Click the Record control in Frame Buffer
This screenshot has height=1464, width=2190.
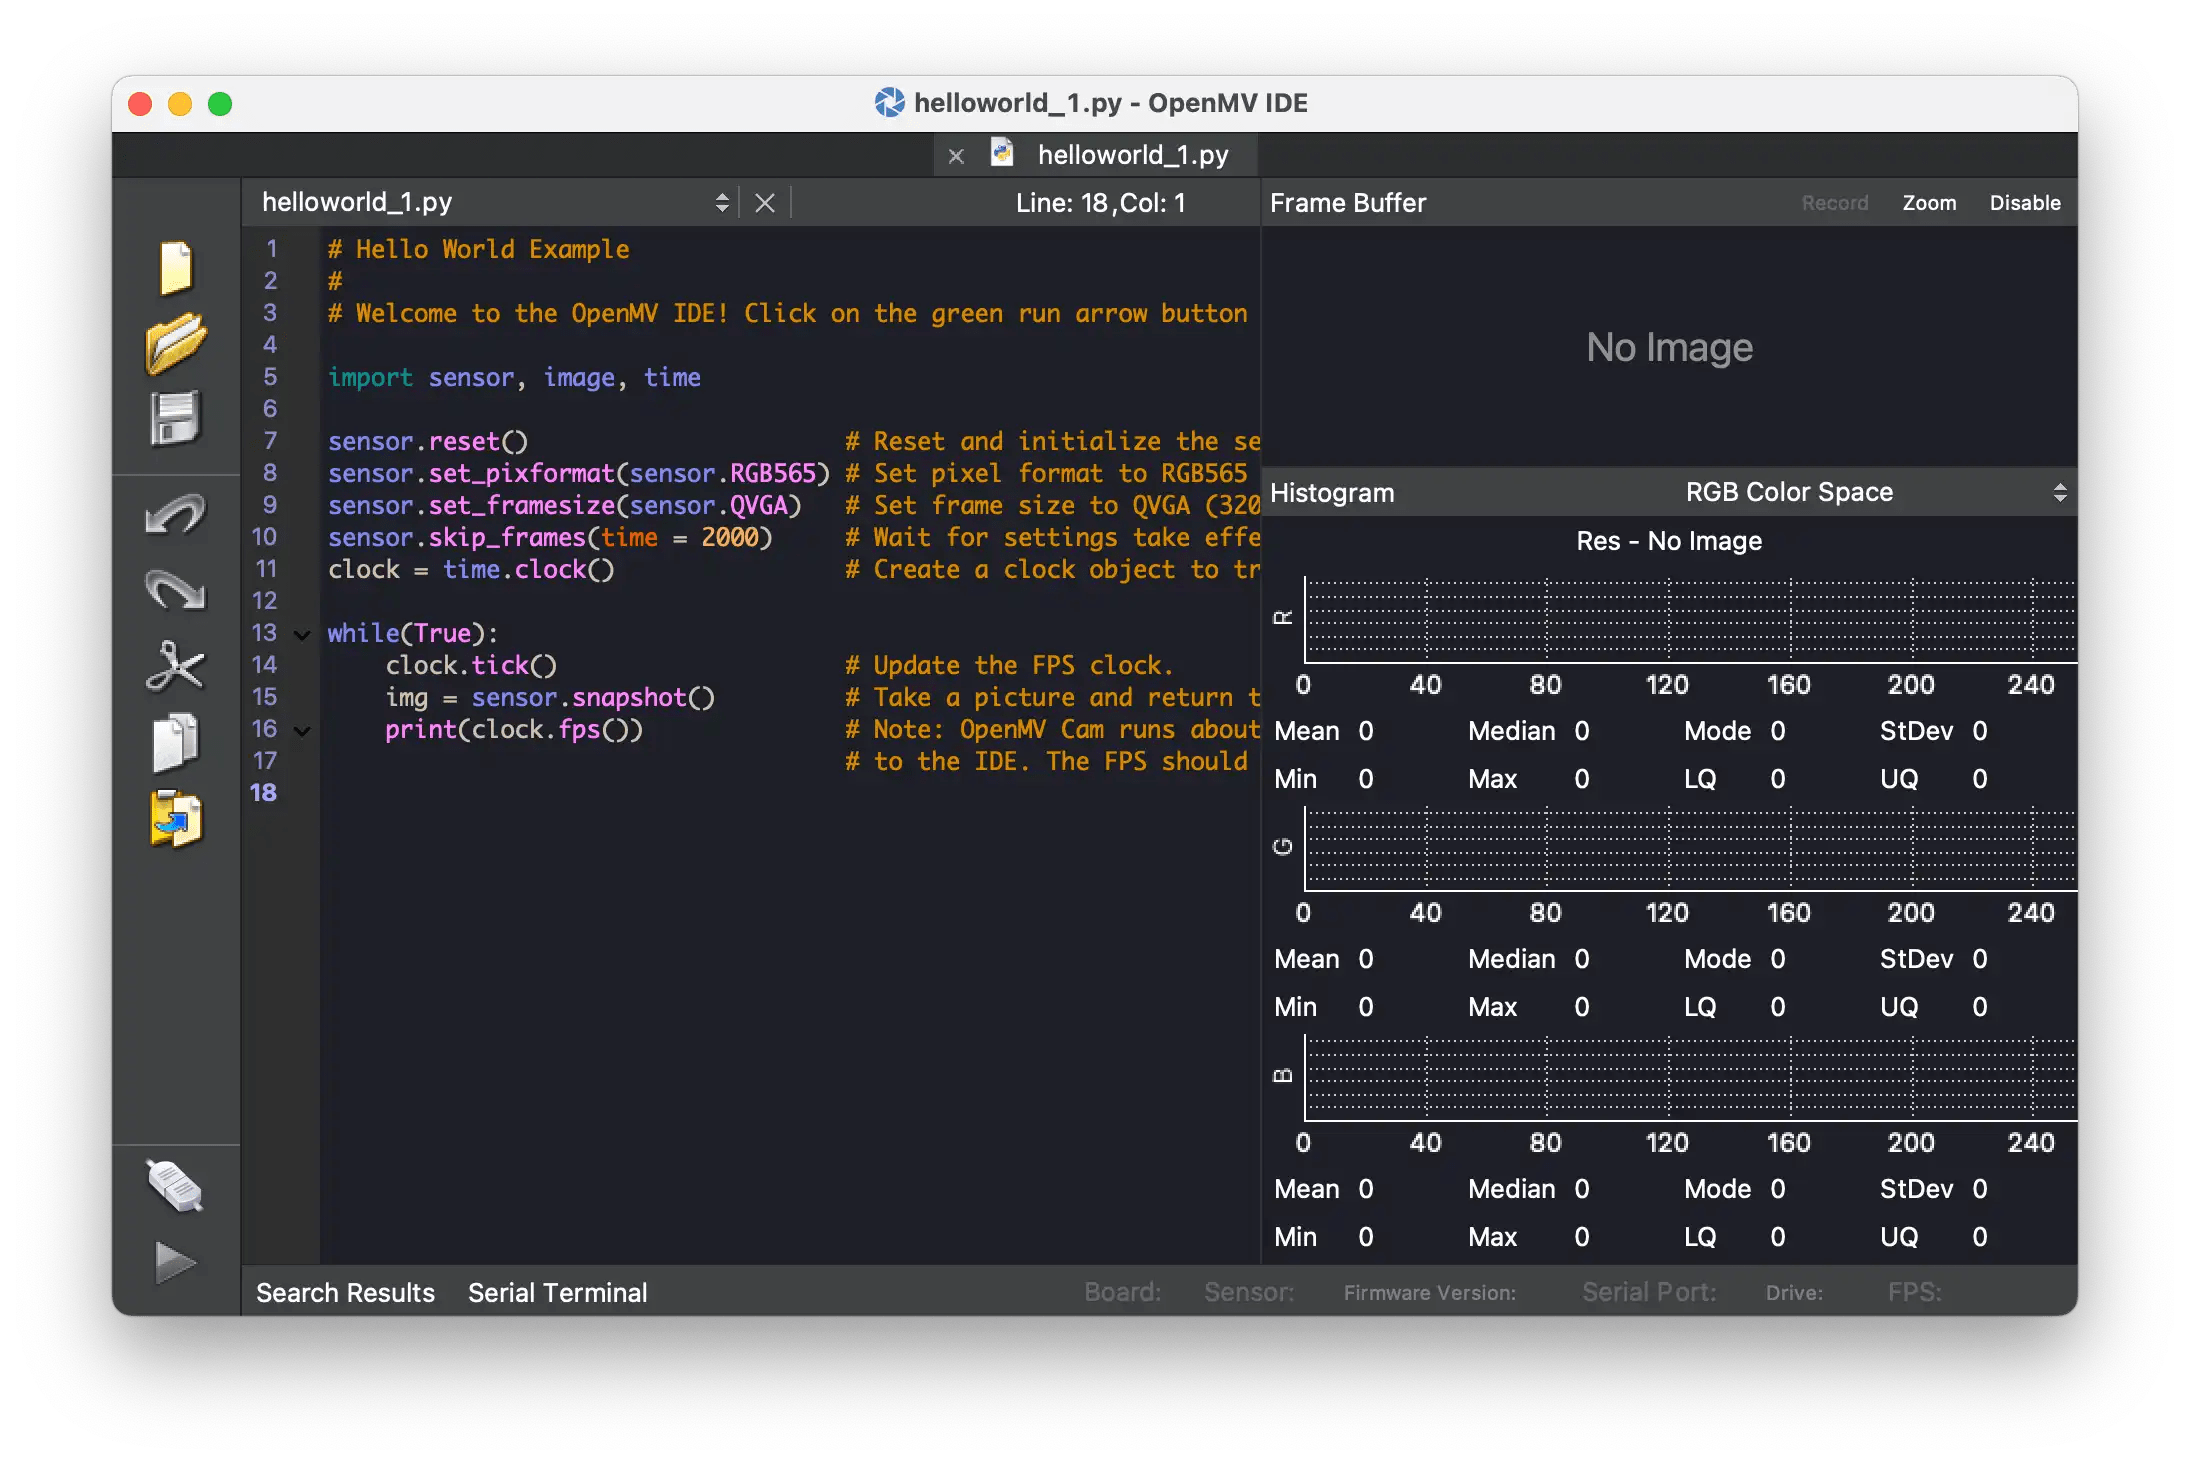pos(1835,202)
